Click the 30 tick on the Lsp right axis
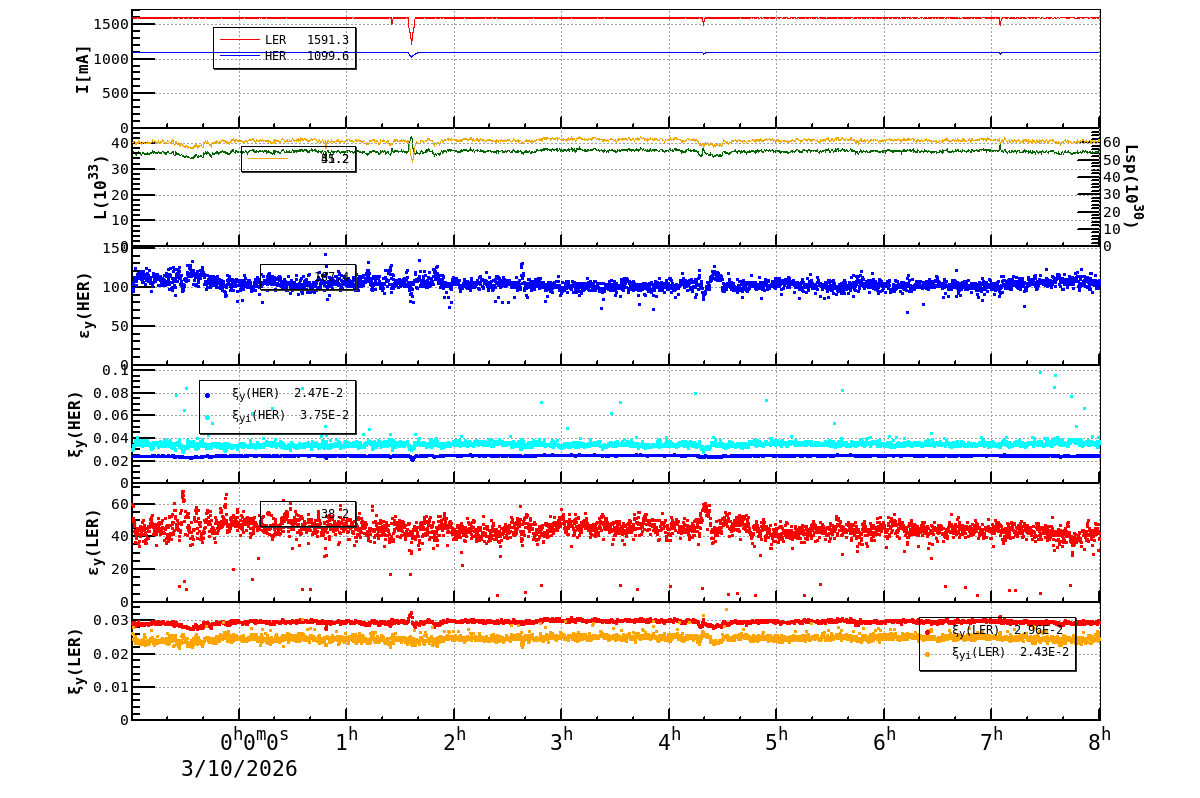The image size is (1200, 798). tap(1110, 194)
